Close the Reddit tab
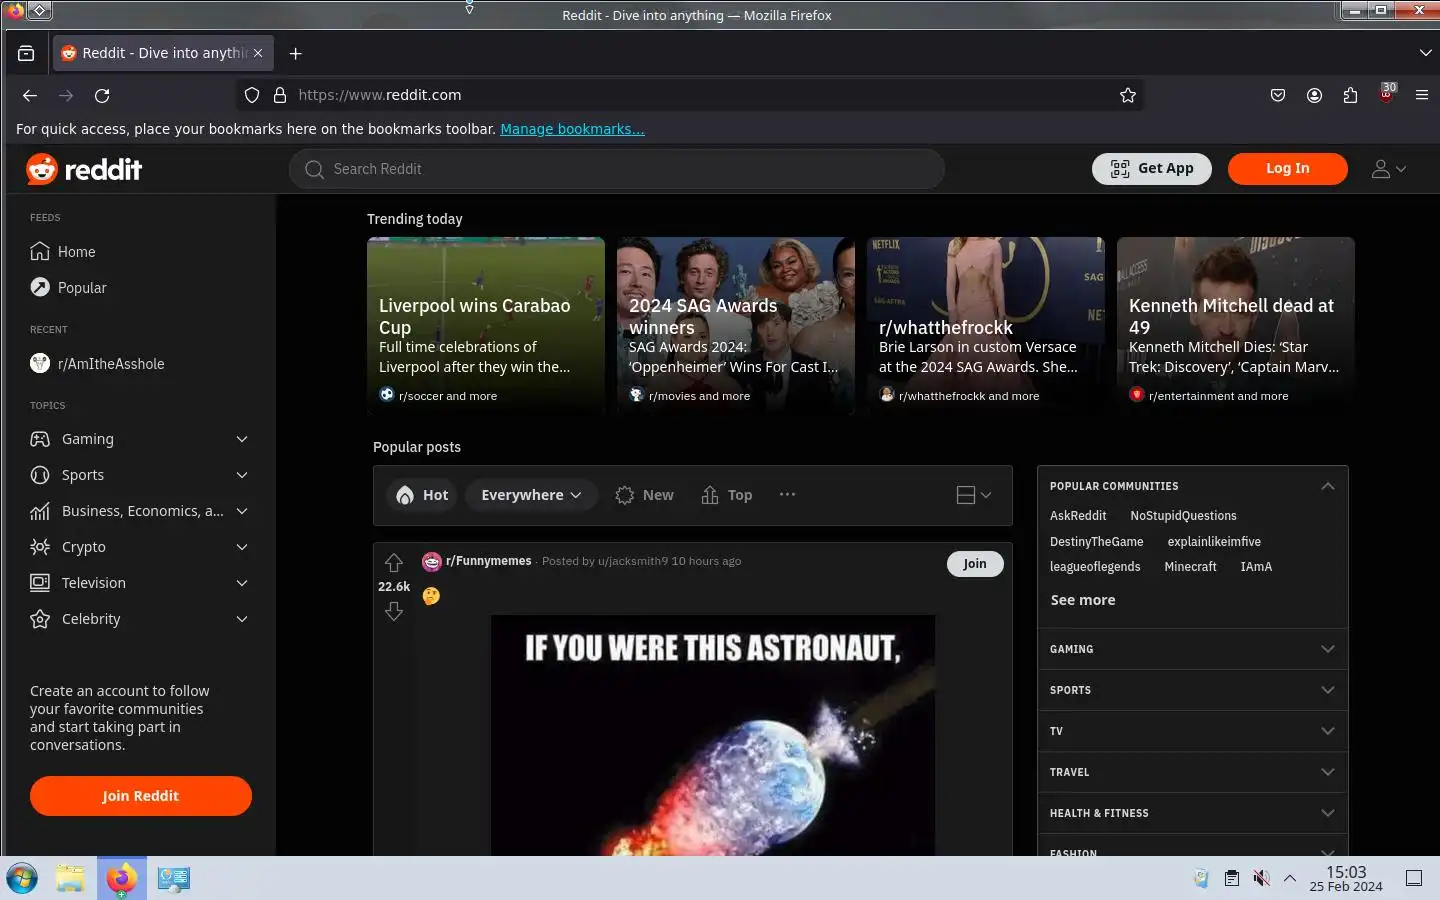Image resolution: width=1440 pixels, height=900 pixels. [x=258, y=53]
